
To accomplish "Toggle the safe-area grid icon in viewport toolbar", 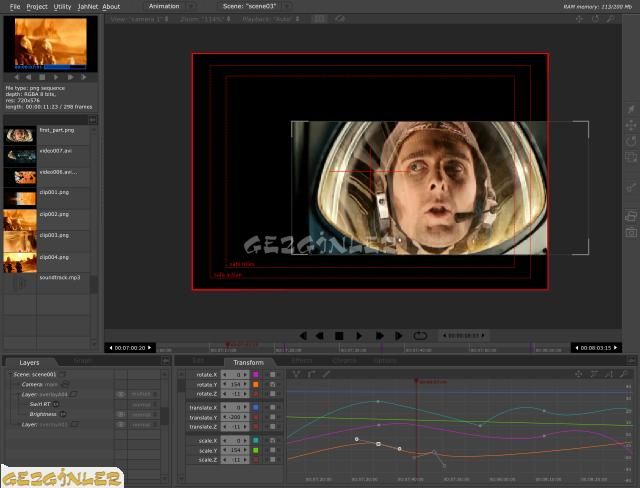I will tap(320, 19).
